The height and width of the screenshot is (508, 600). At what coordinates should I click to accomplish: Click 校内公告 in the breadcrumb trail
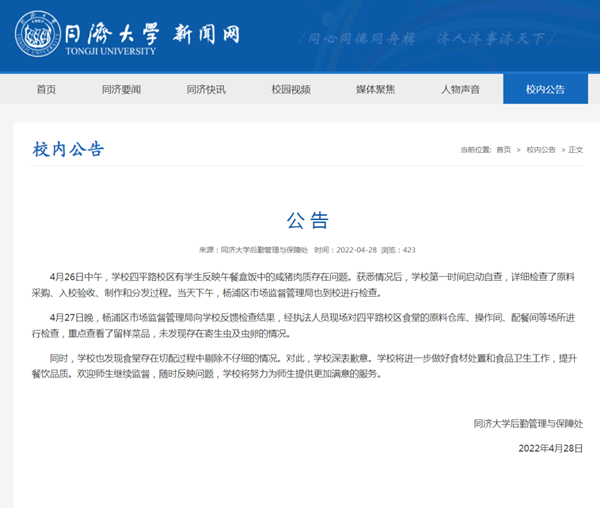(x=540, y=149)
